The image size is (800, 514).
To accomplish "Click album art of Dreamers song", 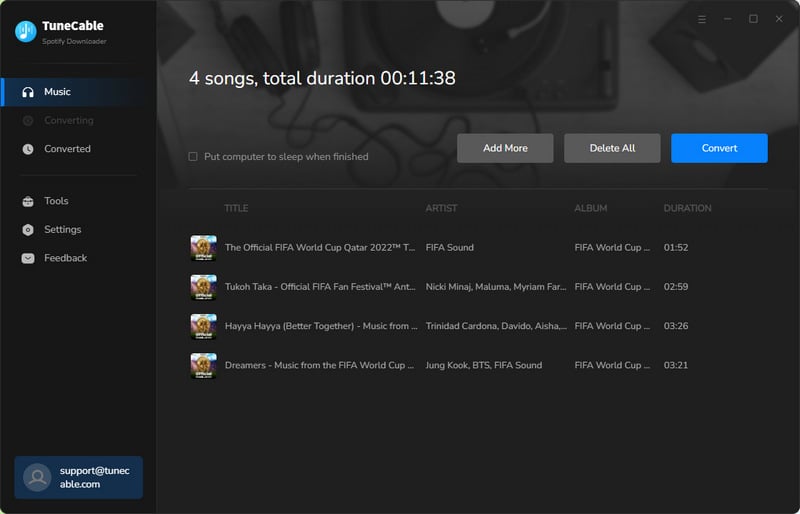I will point(204,365).
